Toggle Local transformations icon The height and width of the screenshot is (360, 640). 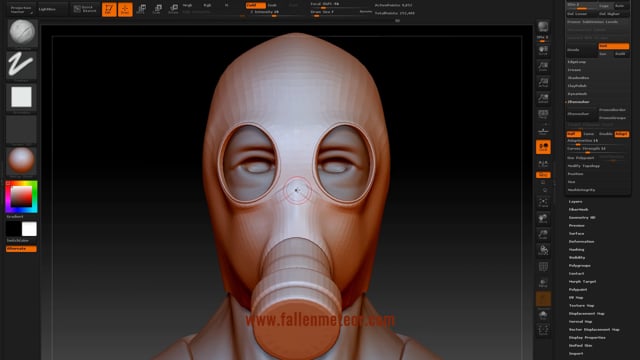(x=543, y=147)
